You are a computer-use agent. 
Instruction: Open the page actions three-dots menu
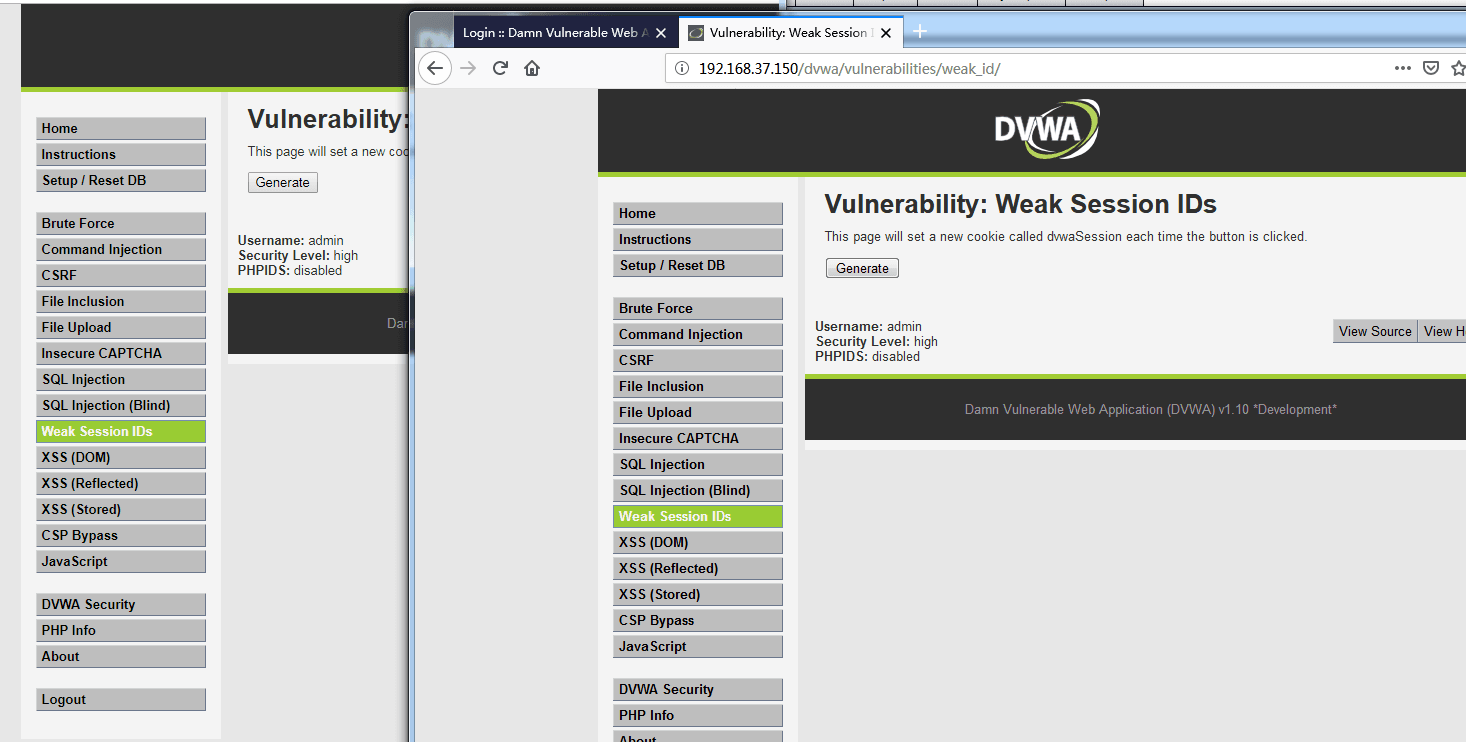(x=1403, y=68)
